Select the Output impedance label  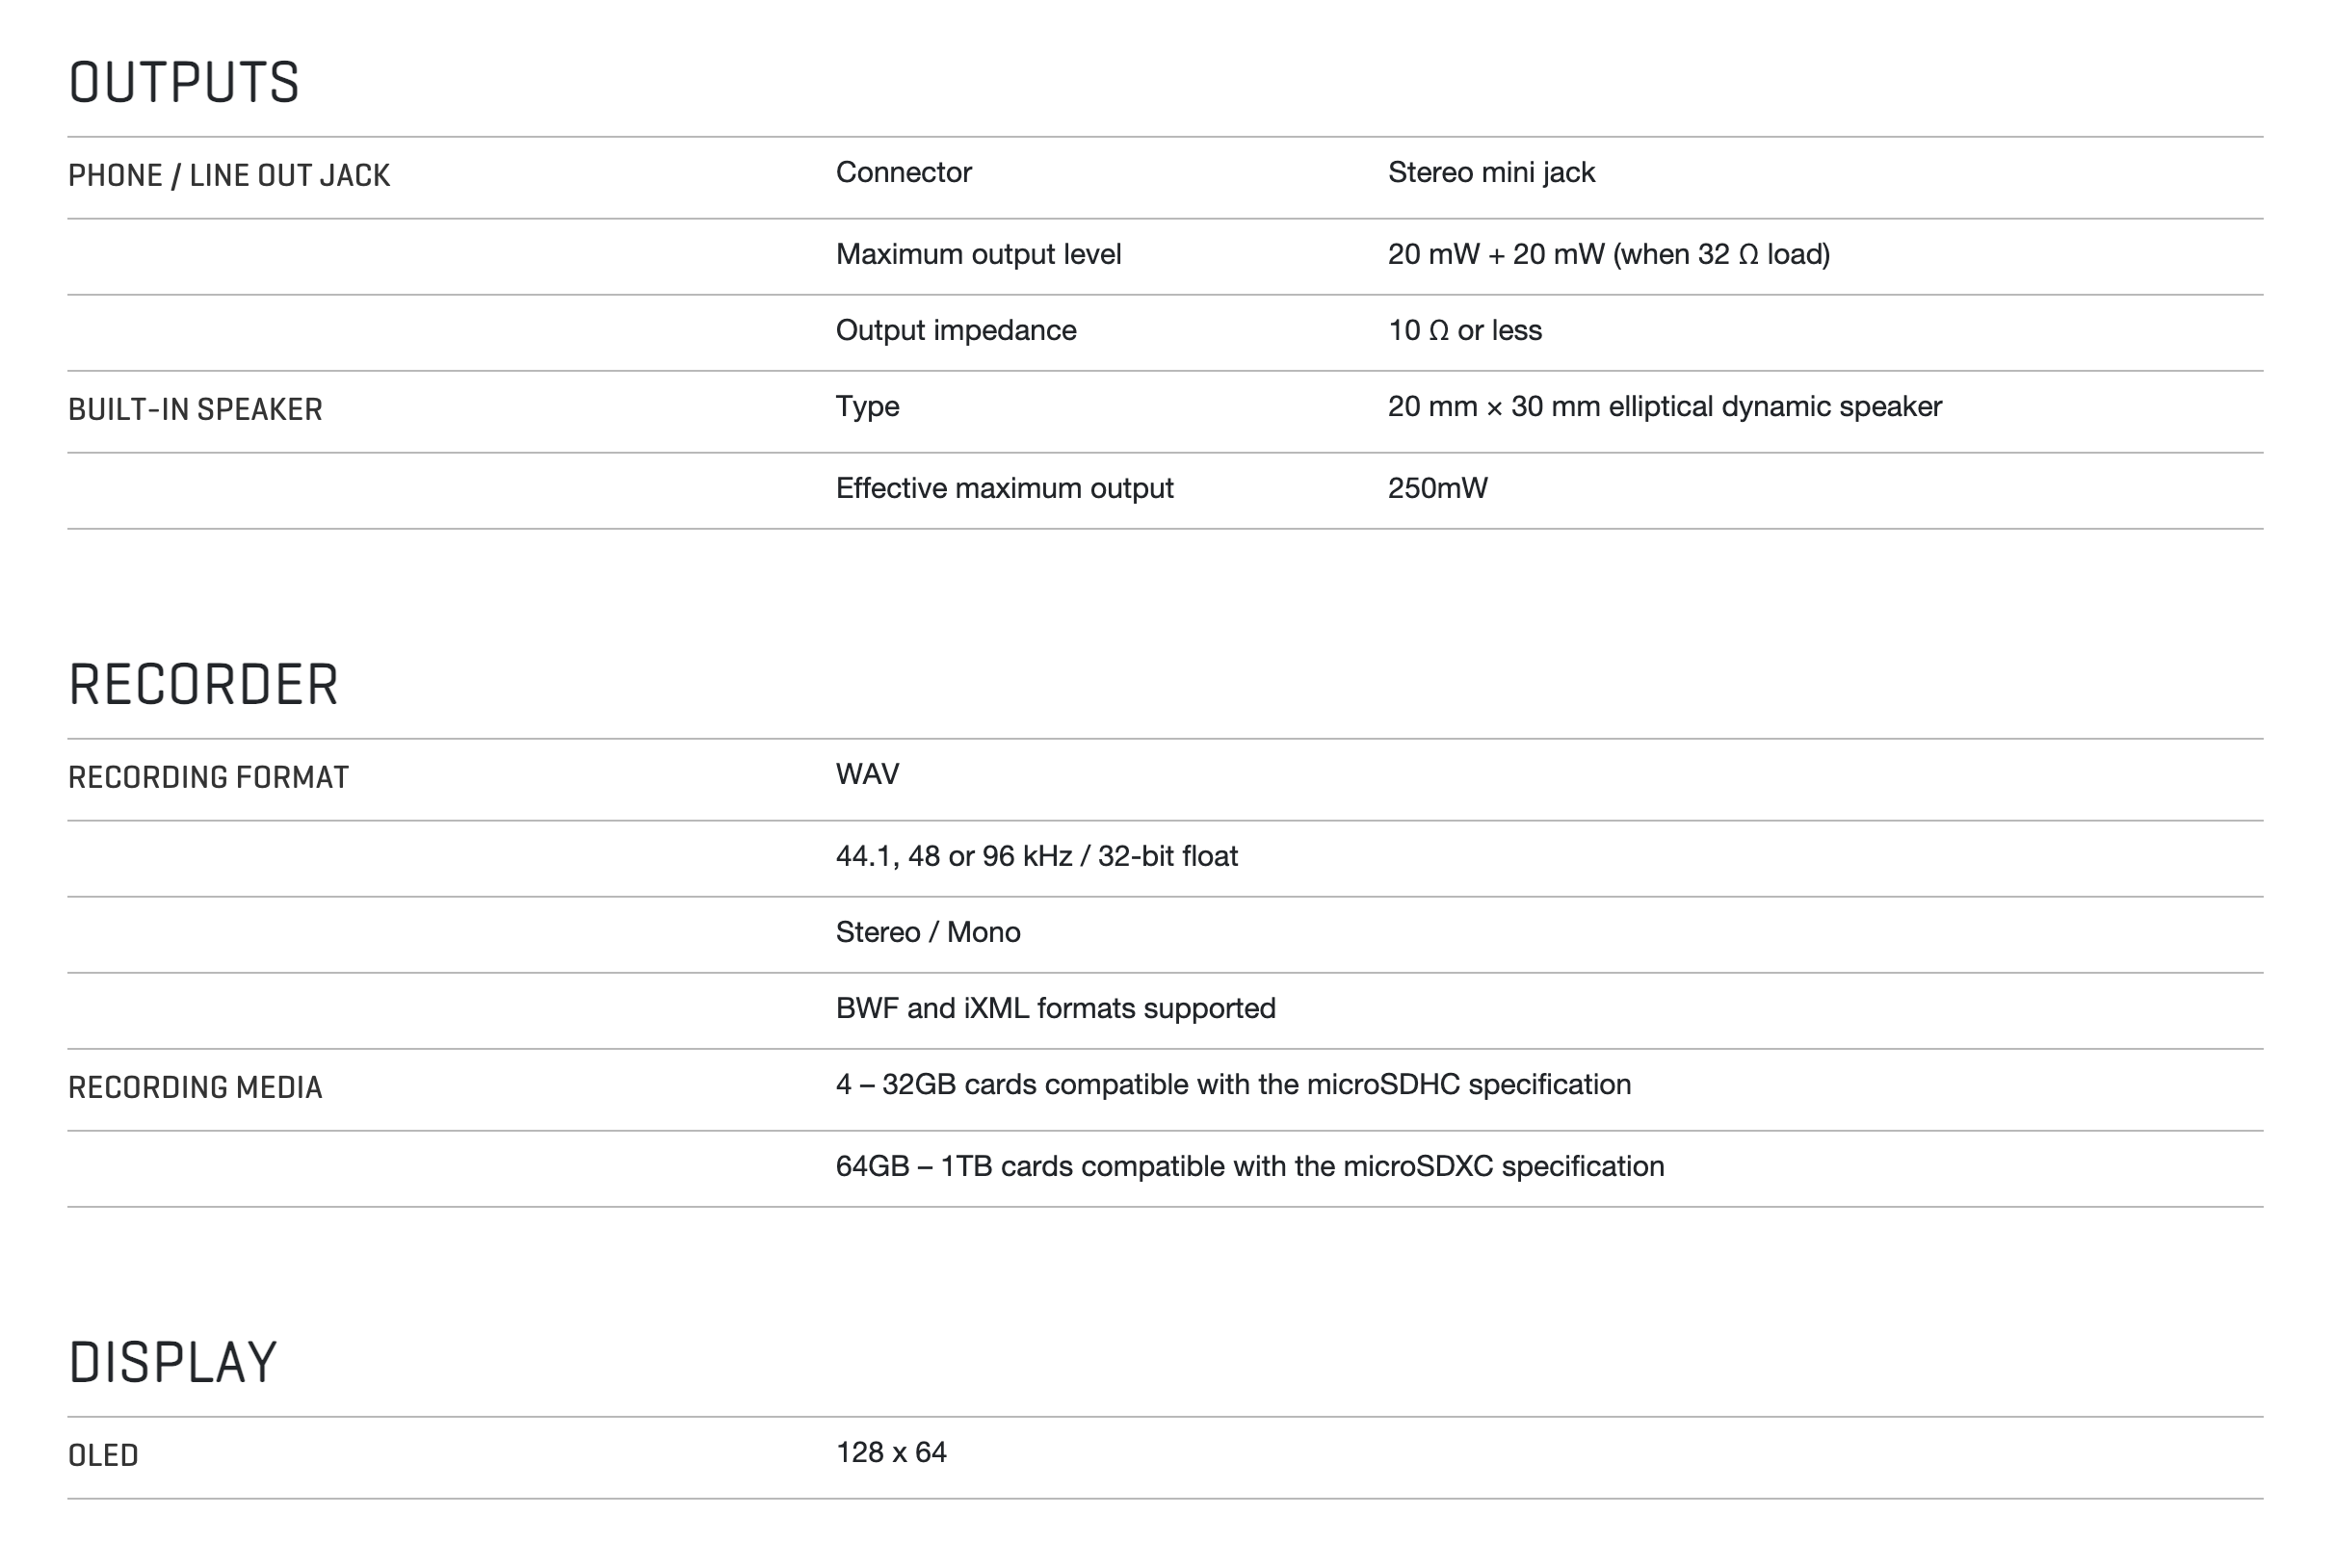pyautogui.click(x=956, y=331)
